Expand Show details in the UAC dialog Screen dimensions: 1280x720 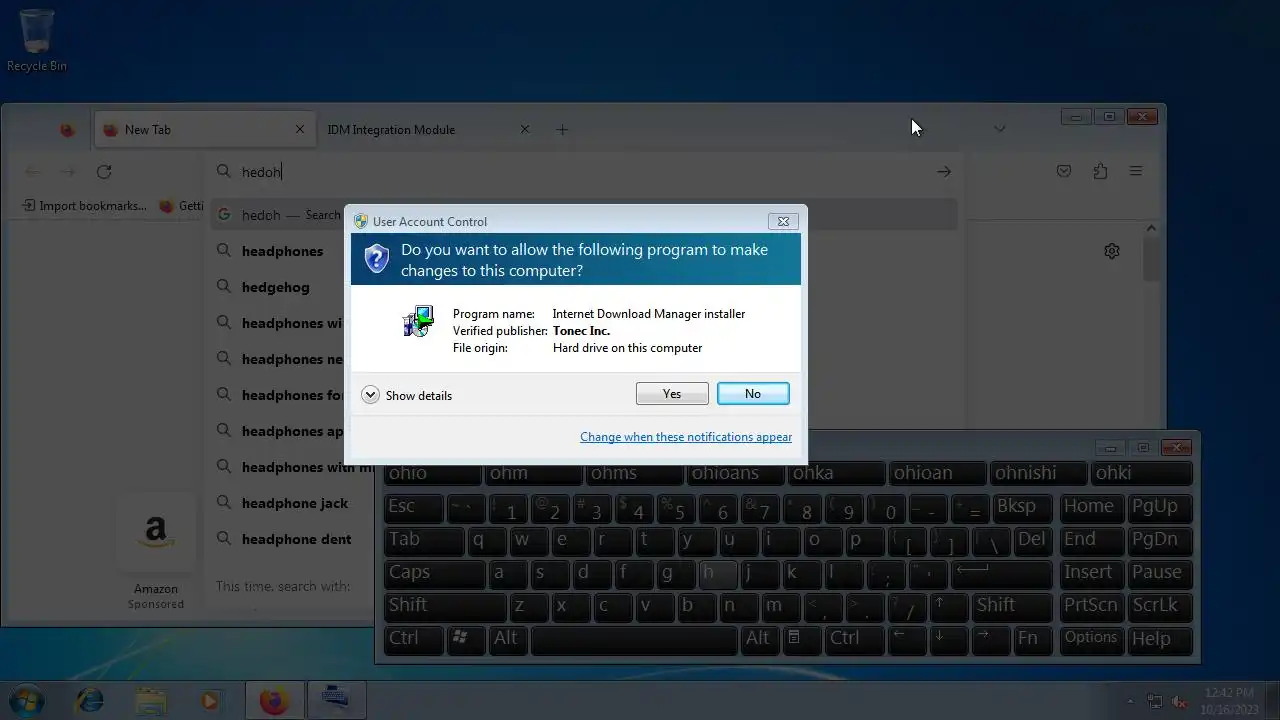(407, 395)
